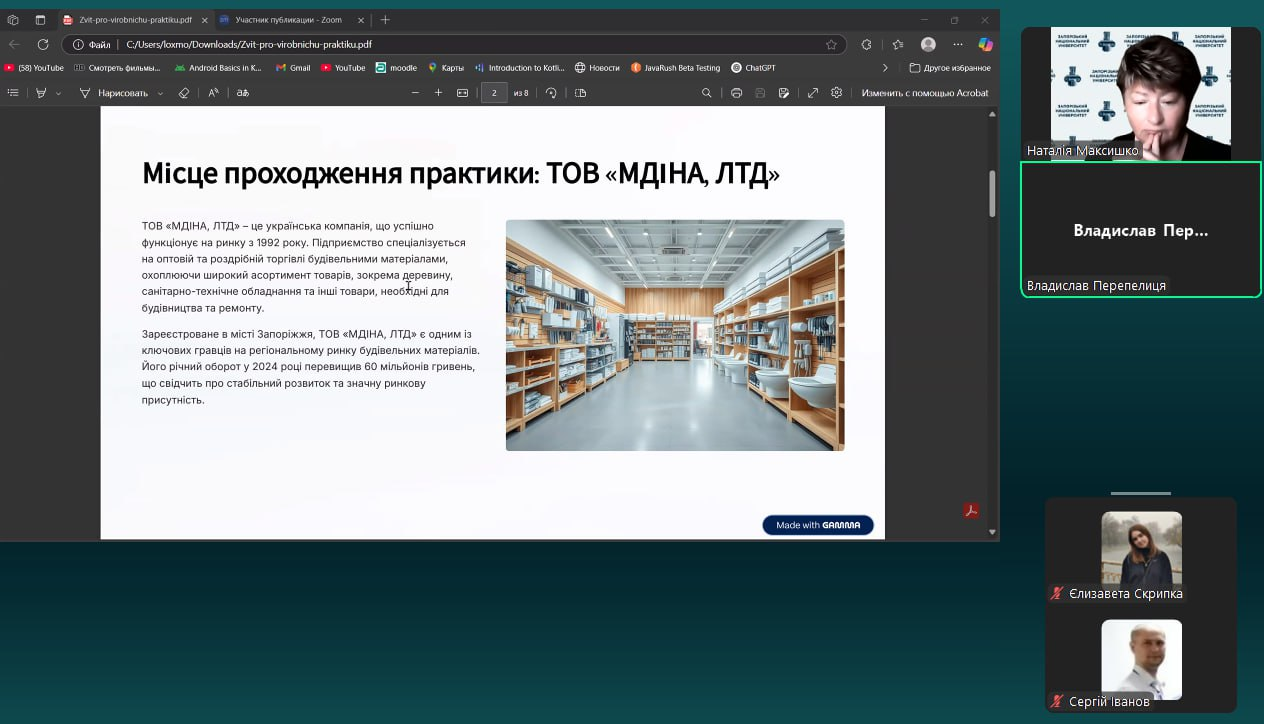Open the ChatGPT bookmark

[753, 68]
